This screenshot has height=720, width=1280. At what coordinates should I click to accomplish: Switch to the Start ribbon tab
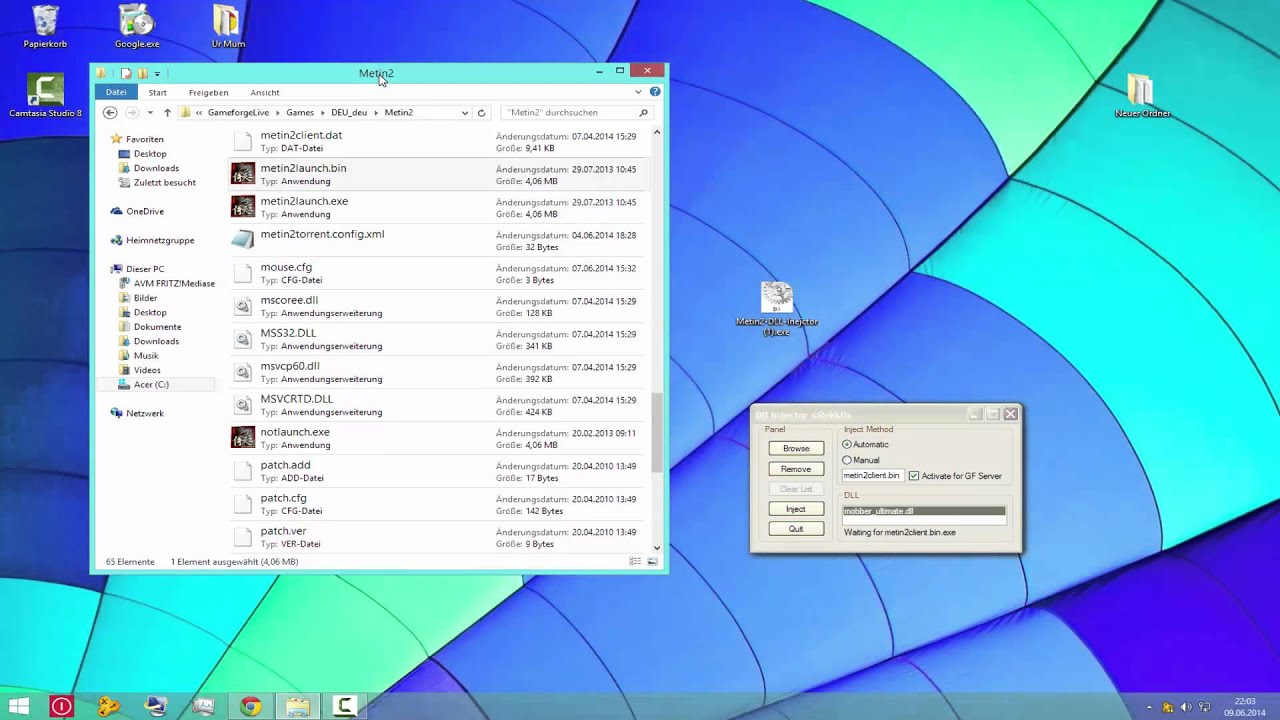coord(158,92)
